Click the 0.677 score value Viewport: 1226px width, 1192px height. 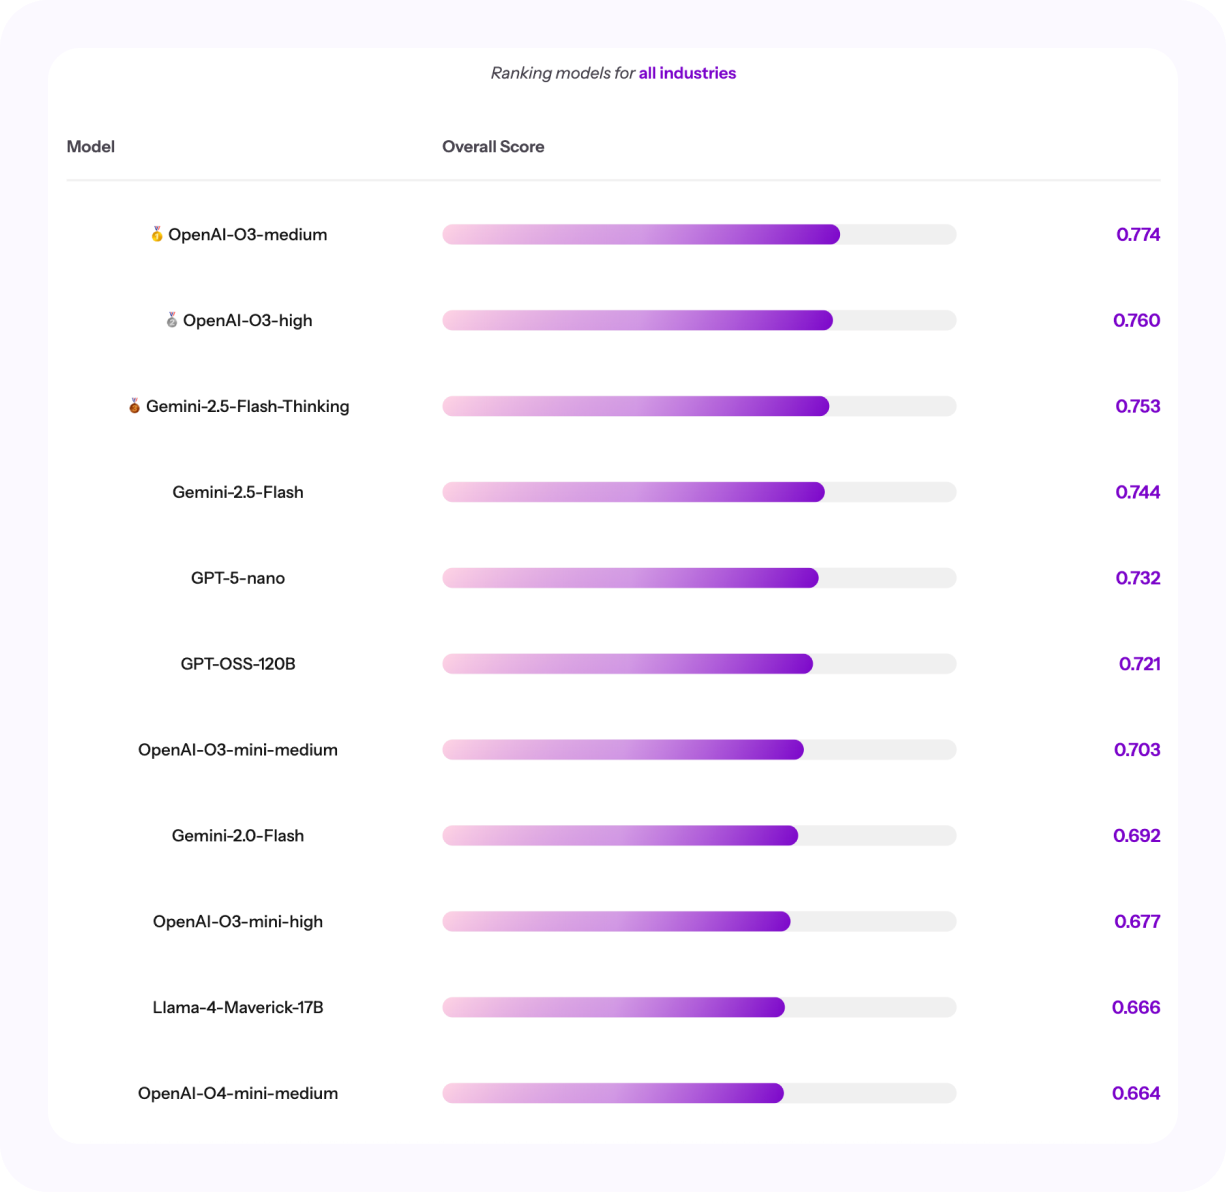pos(1137,922)
